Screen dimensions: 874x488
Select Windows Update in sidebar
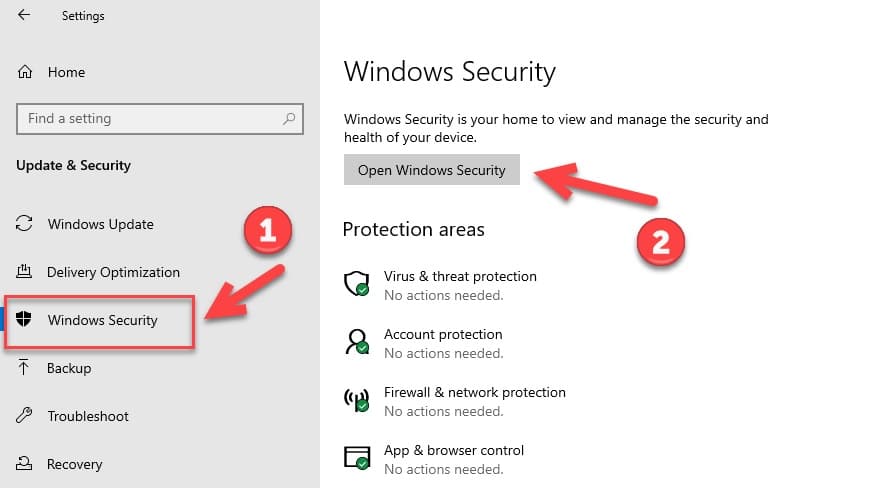coord(101,224)
